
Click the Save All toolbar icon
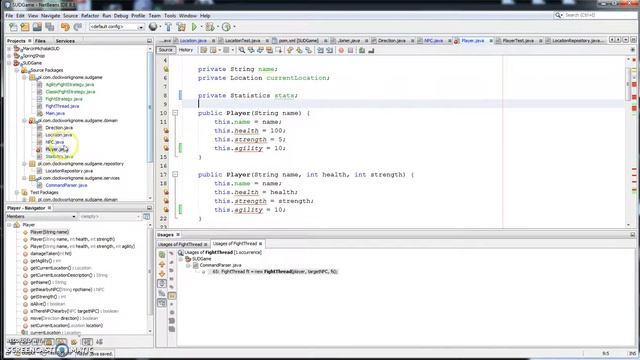coord(50,27)
